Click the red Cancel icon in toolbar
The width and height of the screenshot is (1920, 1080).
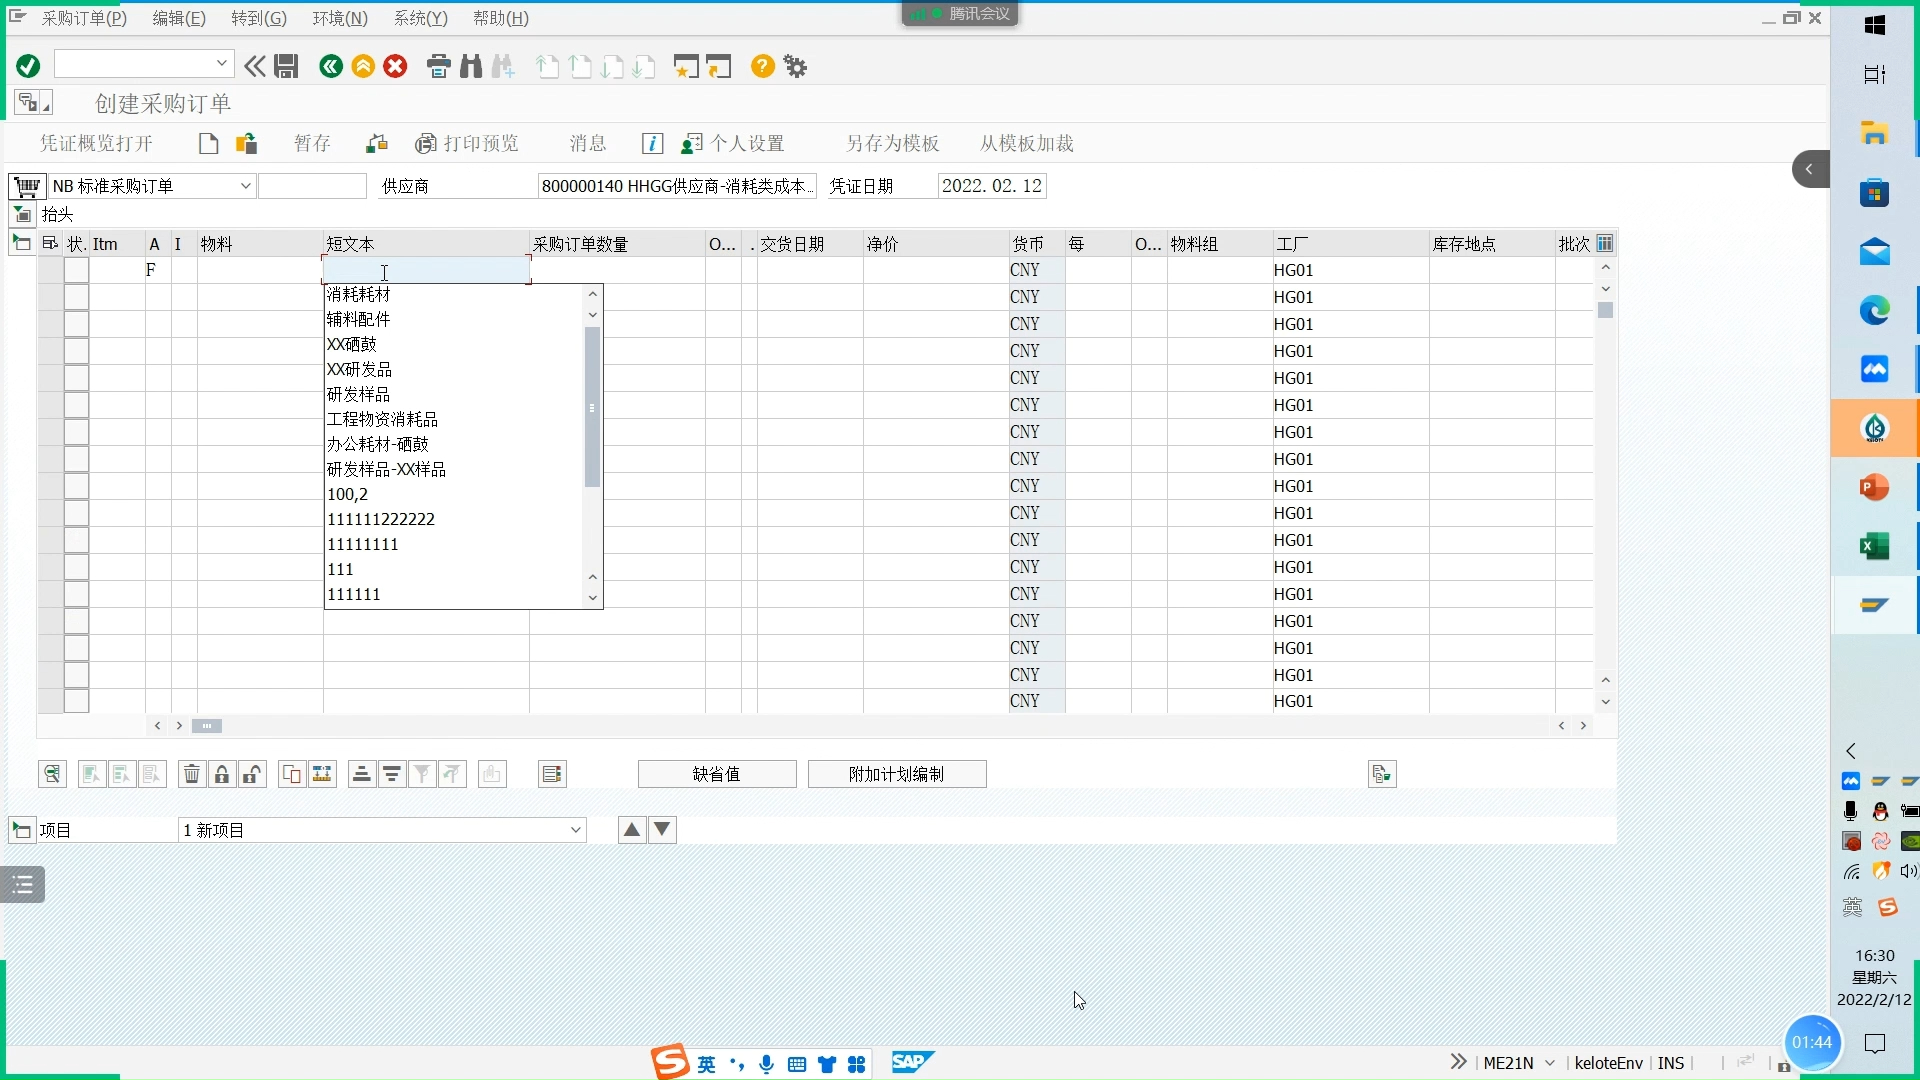pyautogui.click(x=396, y=67)
